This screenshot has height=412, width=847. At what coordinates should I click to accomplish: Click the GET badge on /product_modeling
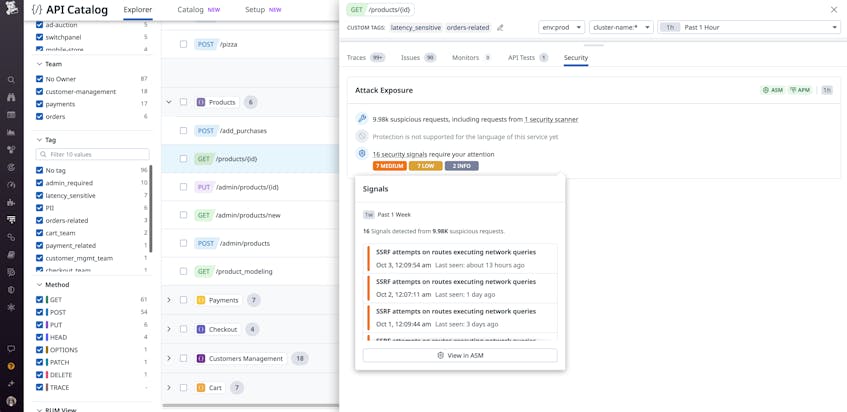[x=203, y=271]
